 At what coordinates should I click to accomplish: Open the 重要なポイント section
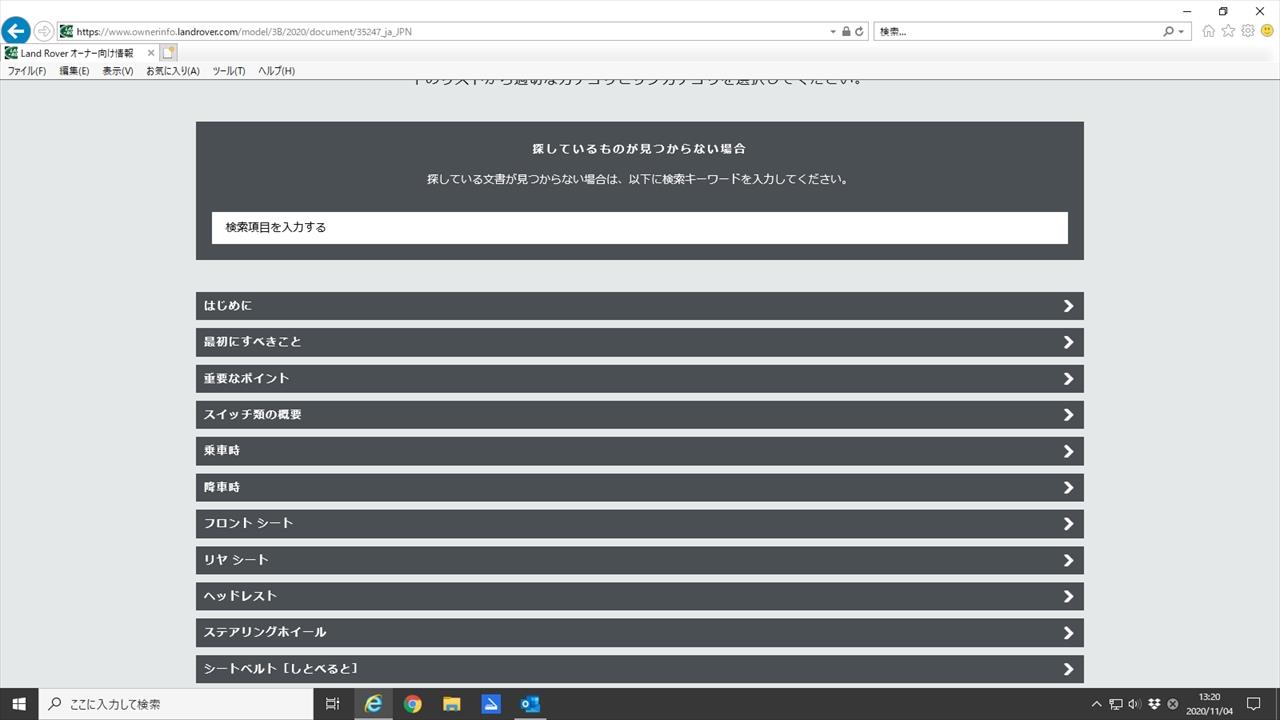(640, 378)
